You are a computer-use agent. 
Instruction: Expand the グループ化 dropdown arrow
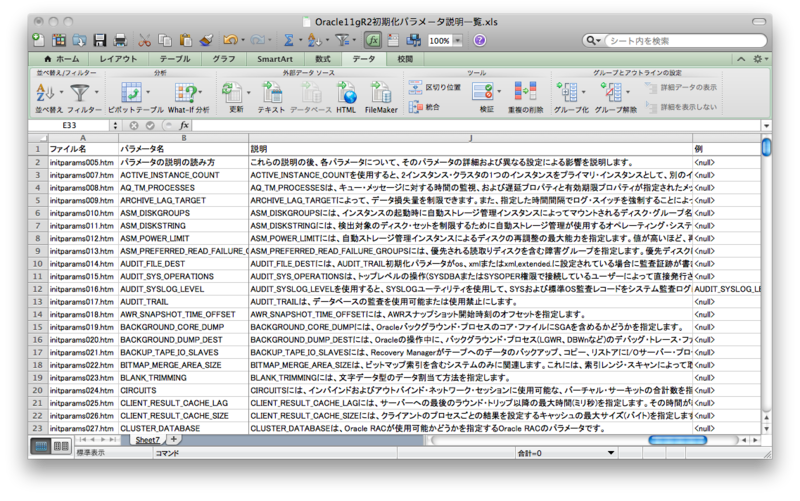pos(584,92)
